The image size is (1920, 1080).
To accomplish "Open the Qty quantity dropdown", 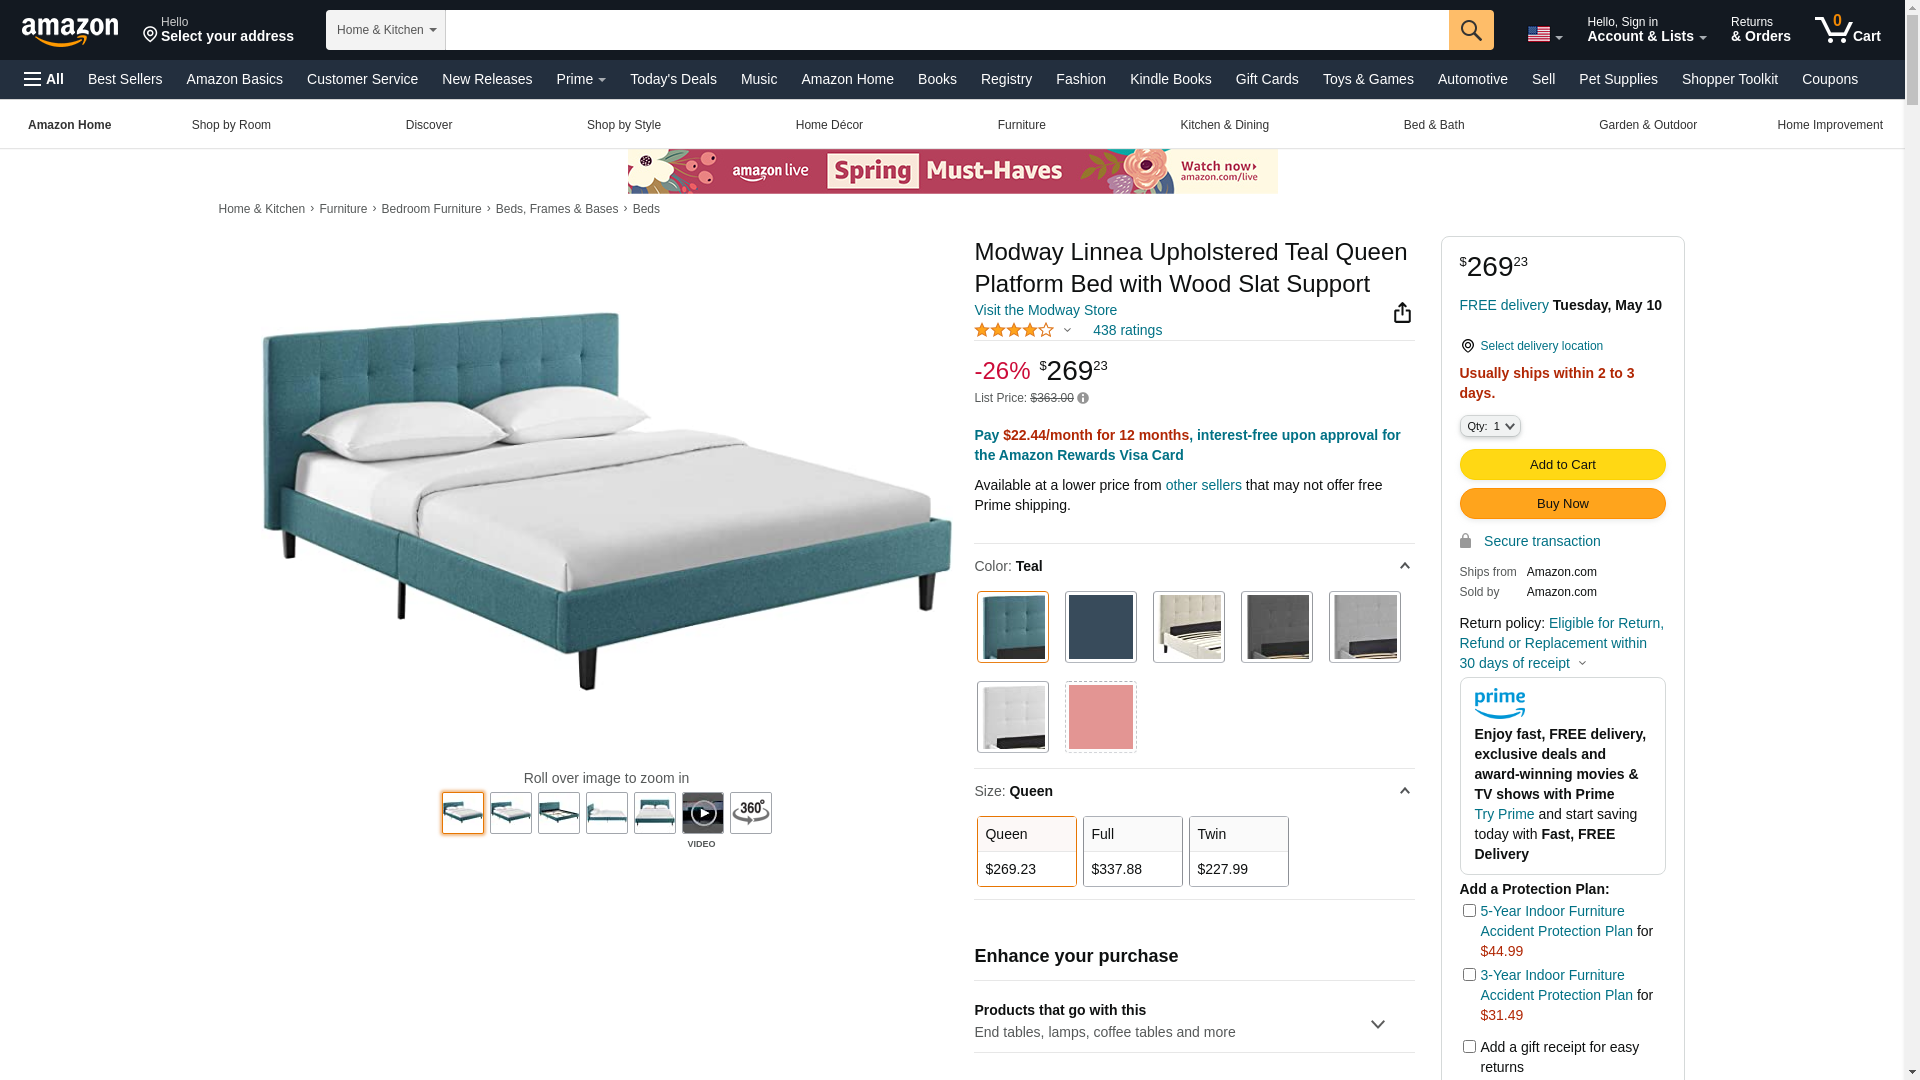I will click(x=1490, y=426).
